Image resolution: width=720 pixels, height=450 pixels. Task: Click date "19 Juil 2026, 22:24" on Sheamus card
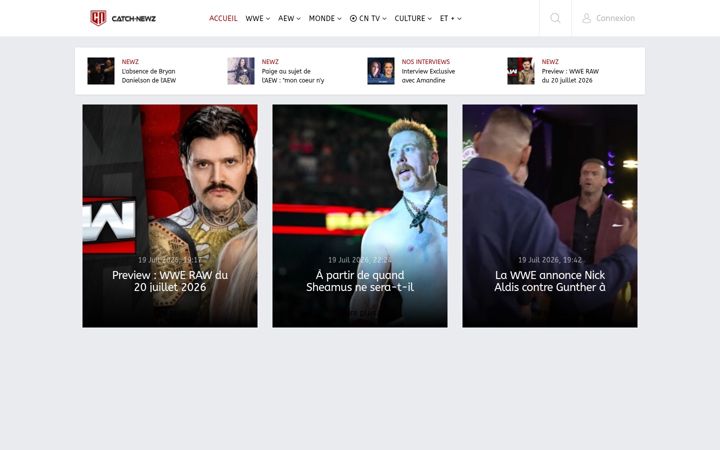pyautogui.click(x=360, y=260)
